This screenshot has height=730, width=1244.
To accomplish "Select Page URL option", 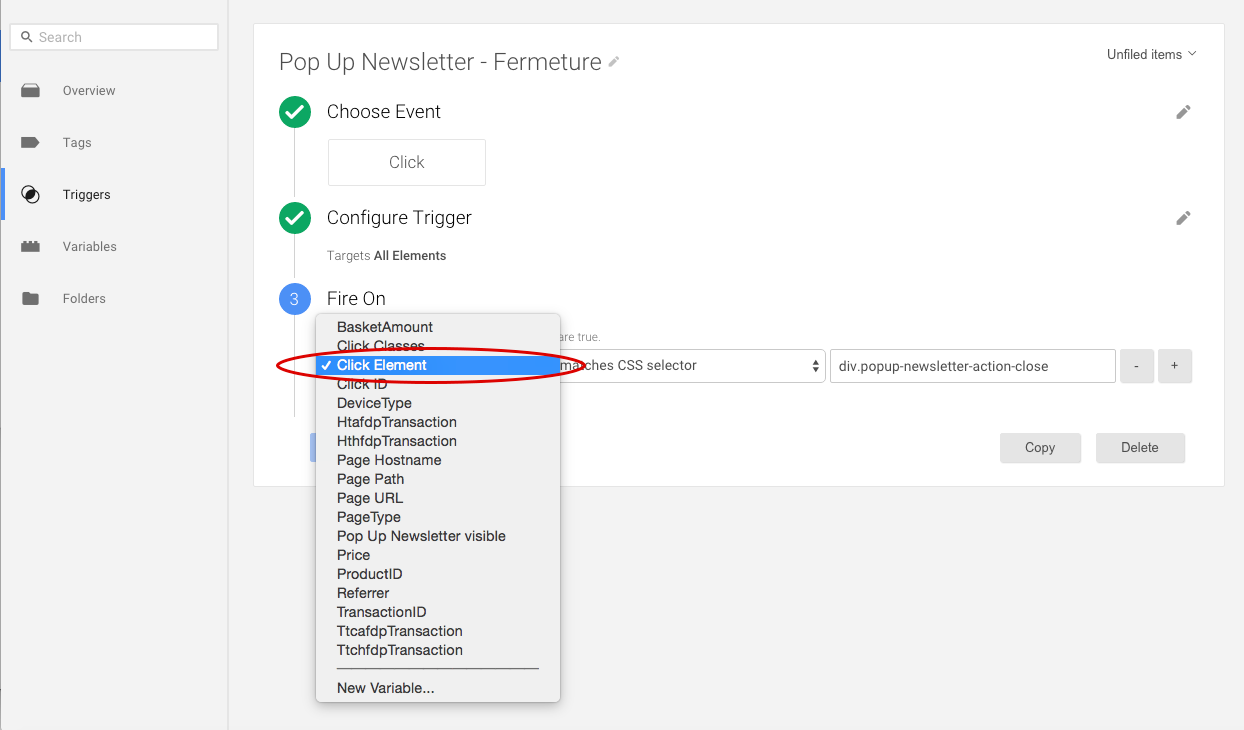I will [x=438, y=498].
